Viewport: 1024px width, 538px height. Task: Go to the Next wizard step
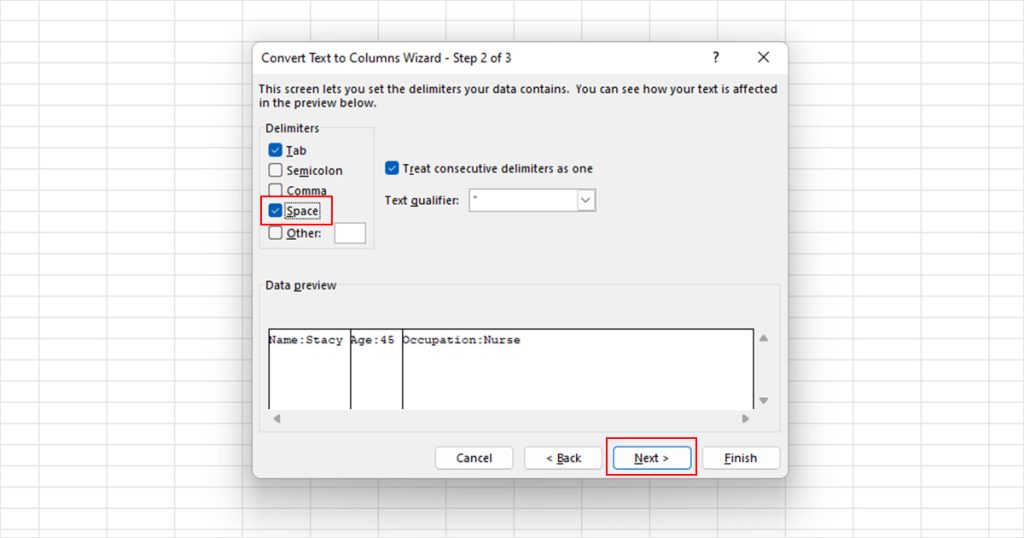652,458
